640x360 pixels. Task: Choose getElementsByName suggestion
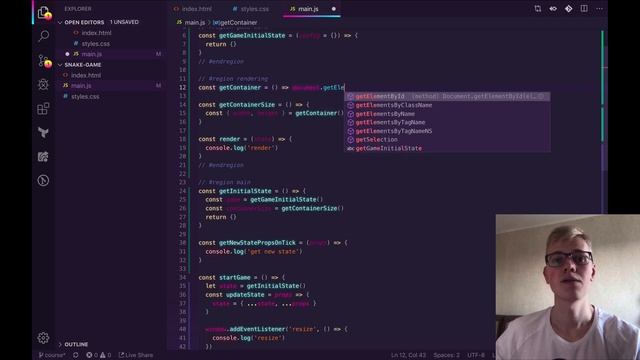click(x=447, y=114)
